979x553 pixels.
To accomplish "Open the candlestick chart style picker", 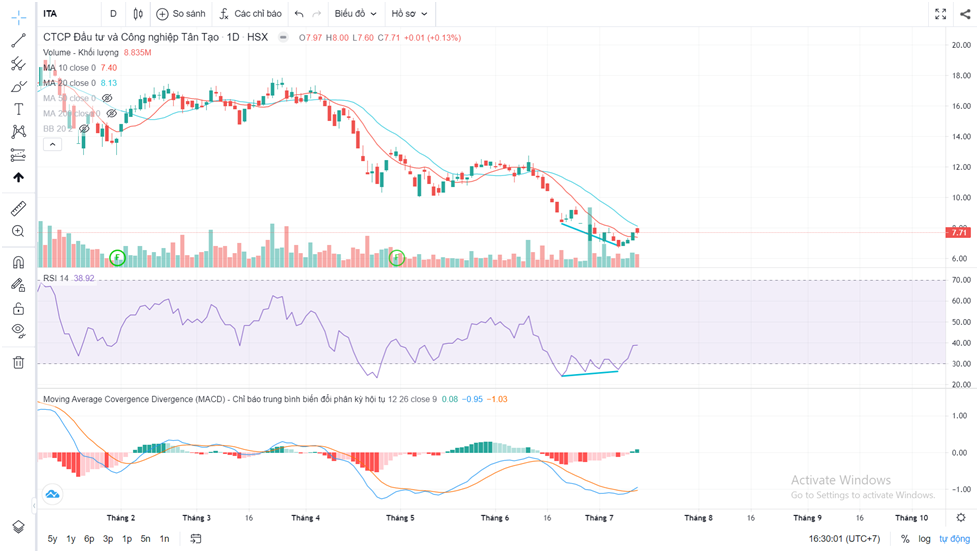I will click(x=138, y=14).
